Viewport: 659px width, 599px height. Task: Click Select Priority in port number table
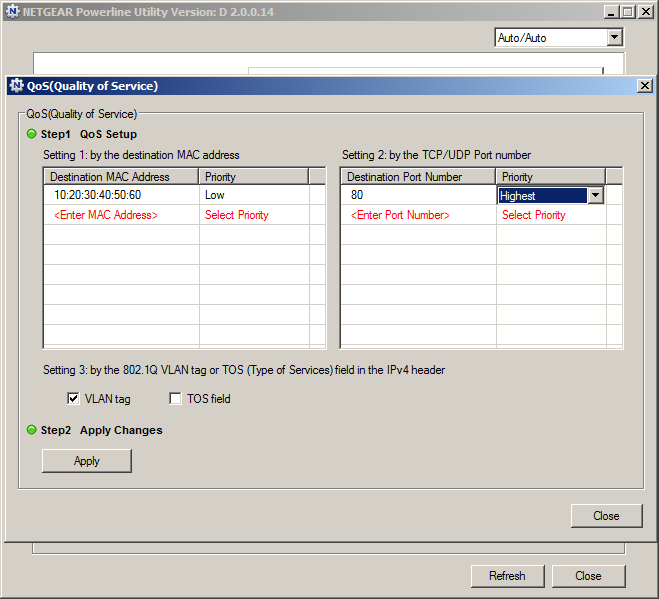click(x=551, y=215)
